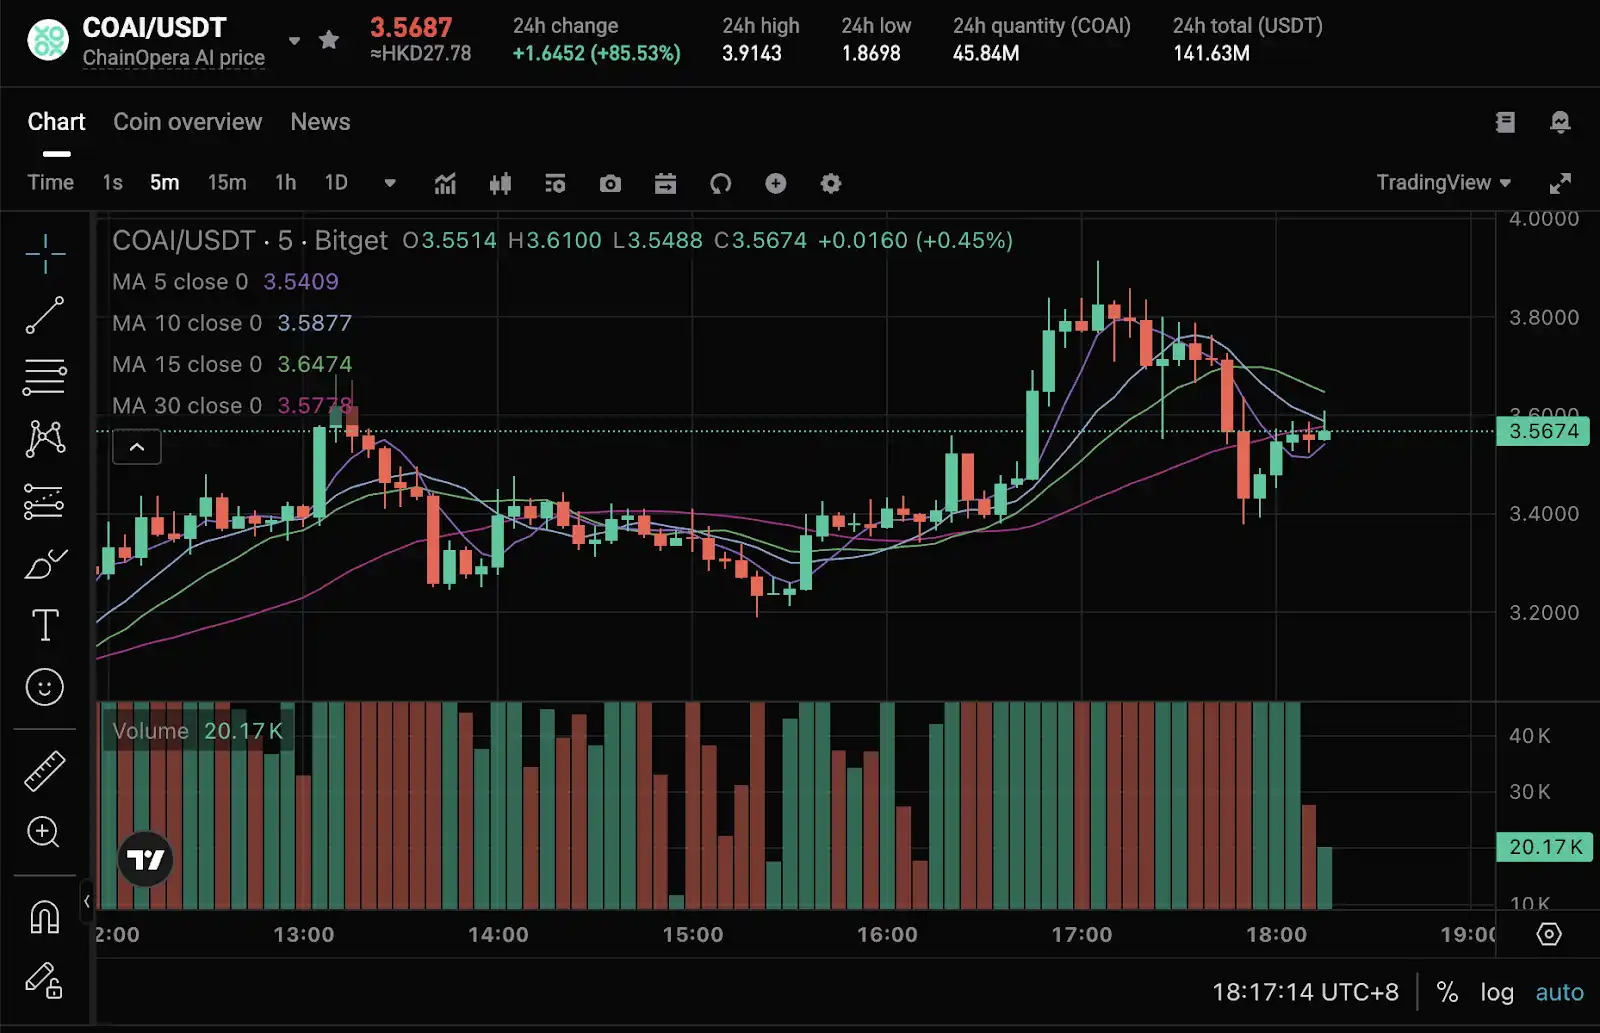Screen dimensions: 1600x1033
Task: Select the 15m candle interval
Action: click(x=227, y=183)
